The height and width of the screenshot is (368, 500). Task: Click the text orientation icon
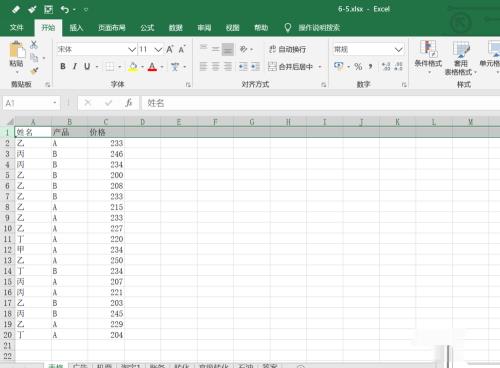[244, 49]
